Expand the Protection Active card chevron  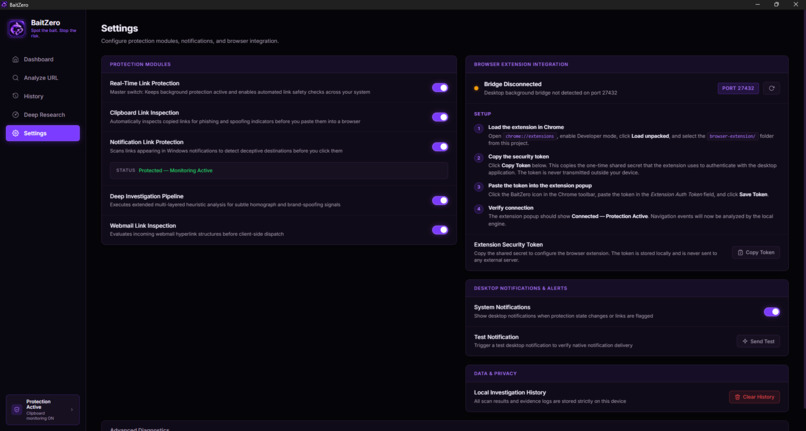click(x=71, y=409)
